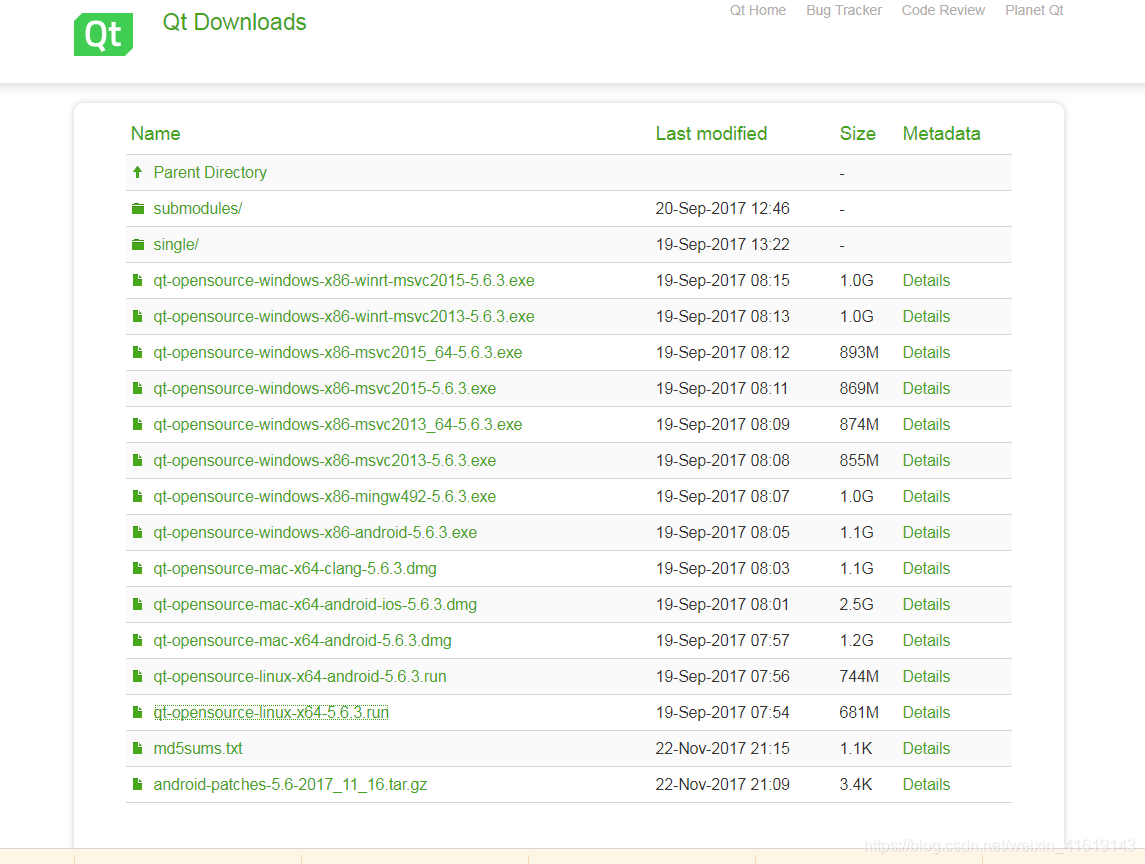Click file icon next to md5sums.txt
This screenshot has width=1145, height=864.
tap(137, 749)
